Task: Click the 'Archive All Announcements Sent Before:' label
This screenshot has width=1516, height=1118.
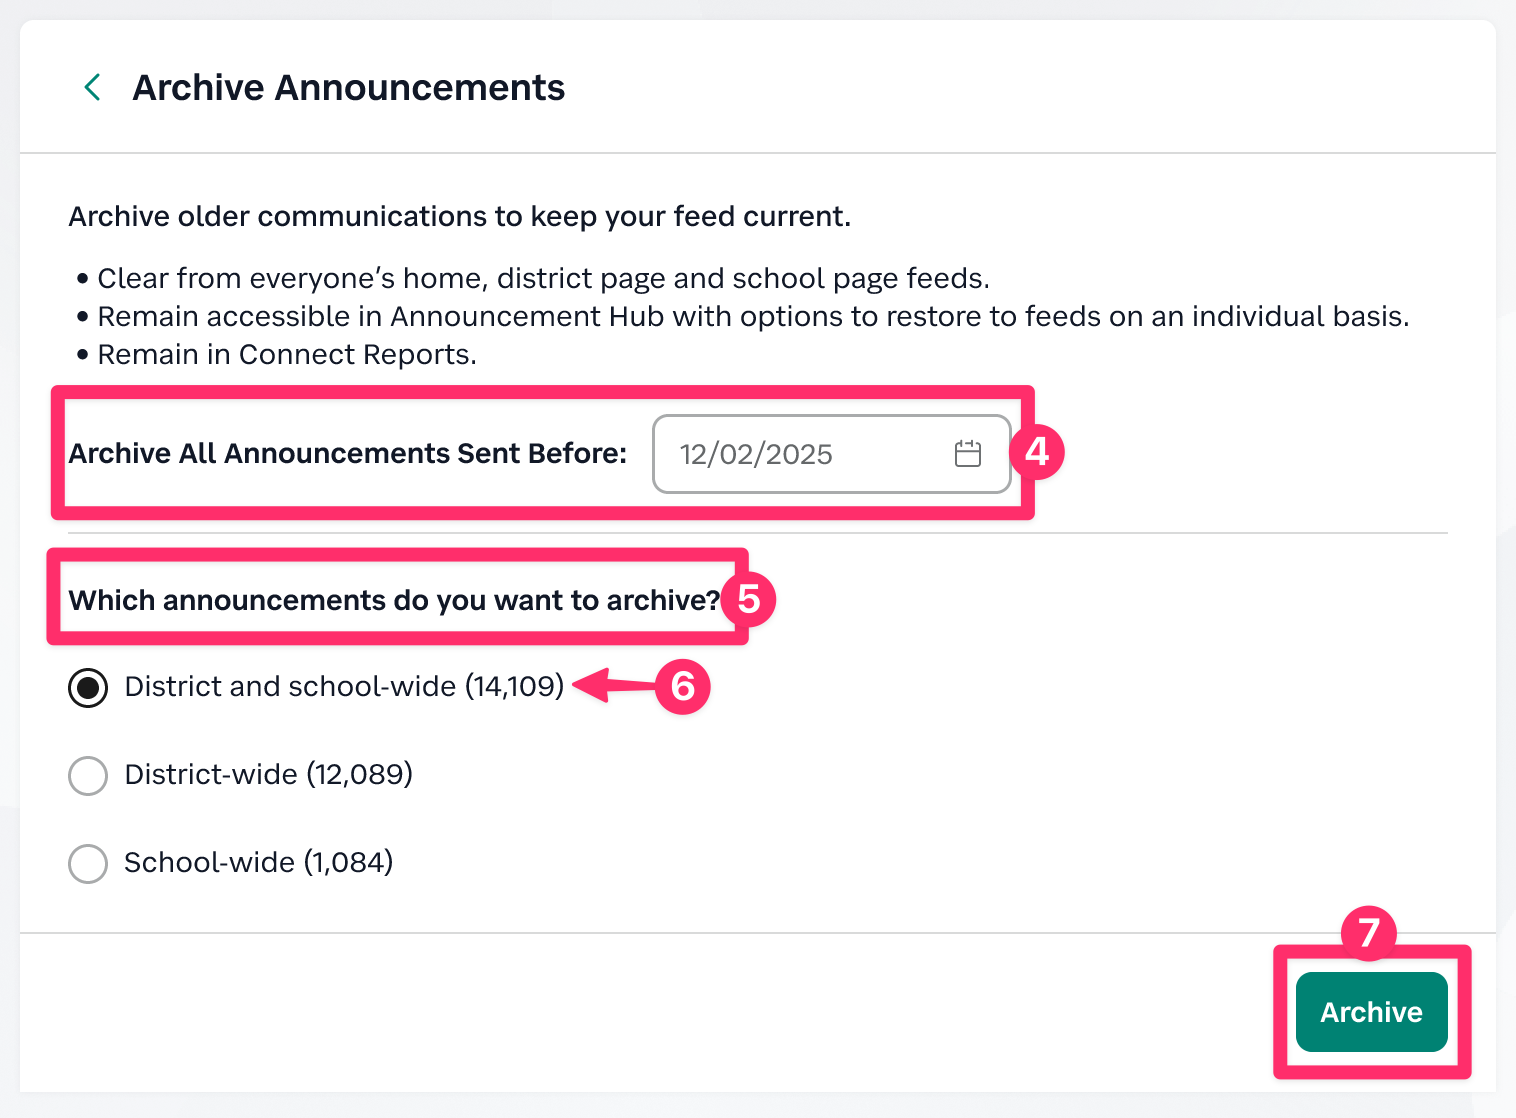Action: click(x=347, y=454)
